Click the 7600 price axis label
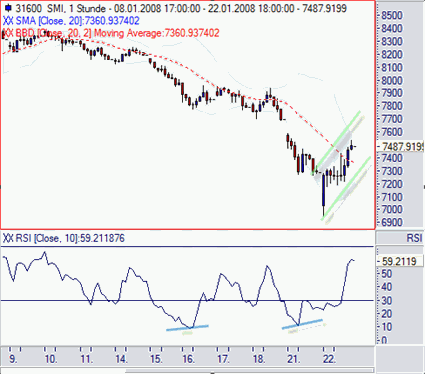 [x=392, y=132]
